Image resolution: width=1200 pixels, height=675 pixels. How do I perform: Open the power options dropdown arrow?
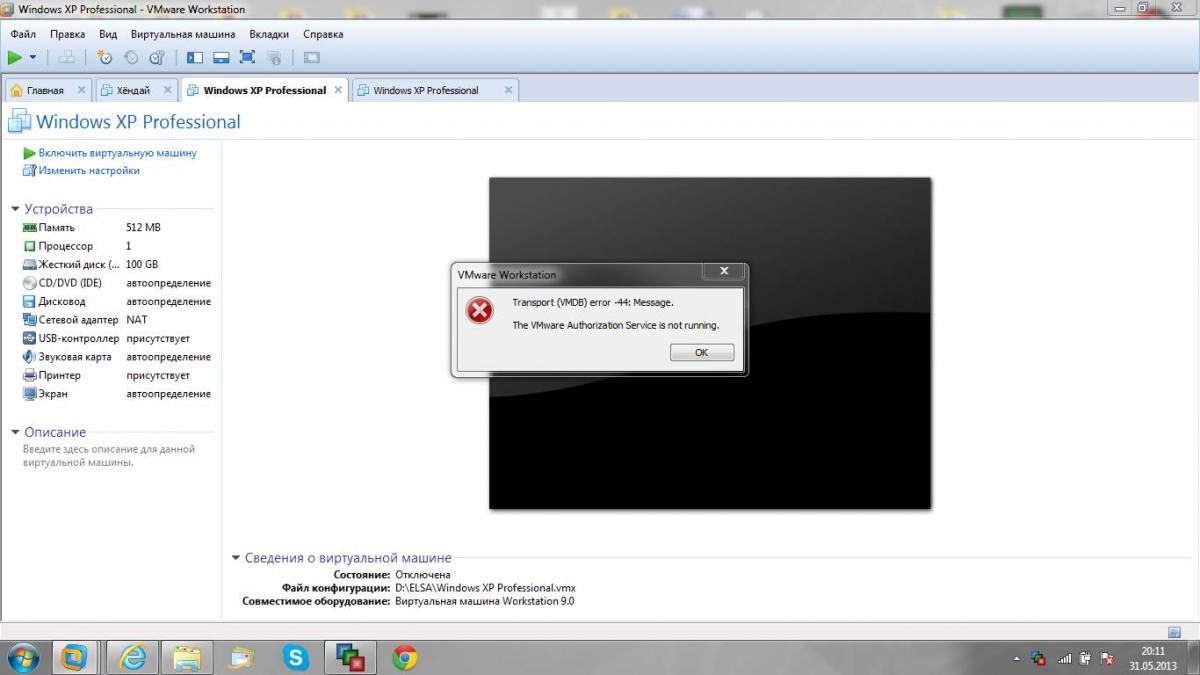tap(33, 58)
